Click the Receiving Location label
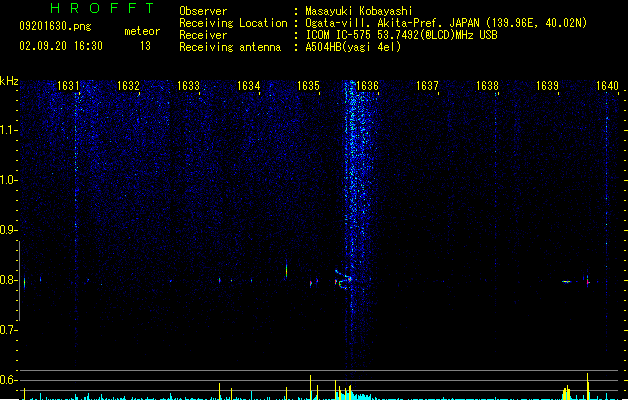 (x=233, y=23)
